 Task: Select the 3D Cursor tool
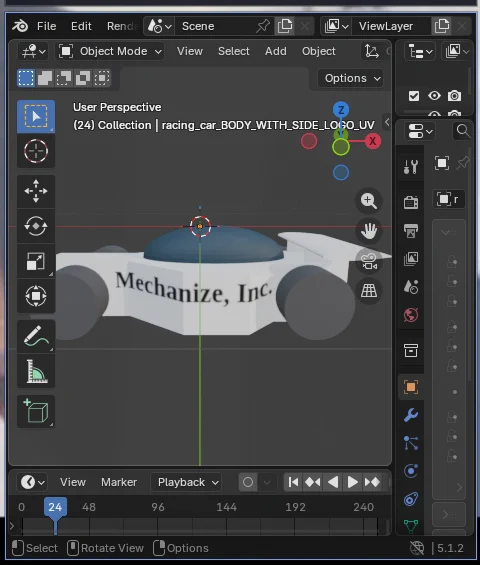pyautogui.click(x=36, y=151)
